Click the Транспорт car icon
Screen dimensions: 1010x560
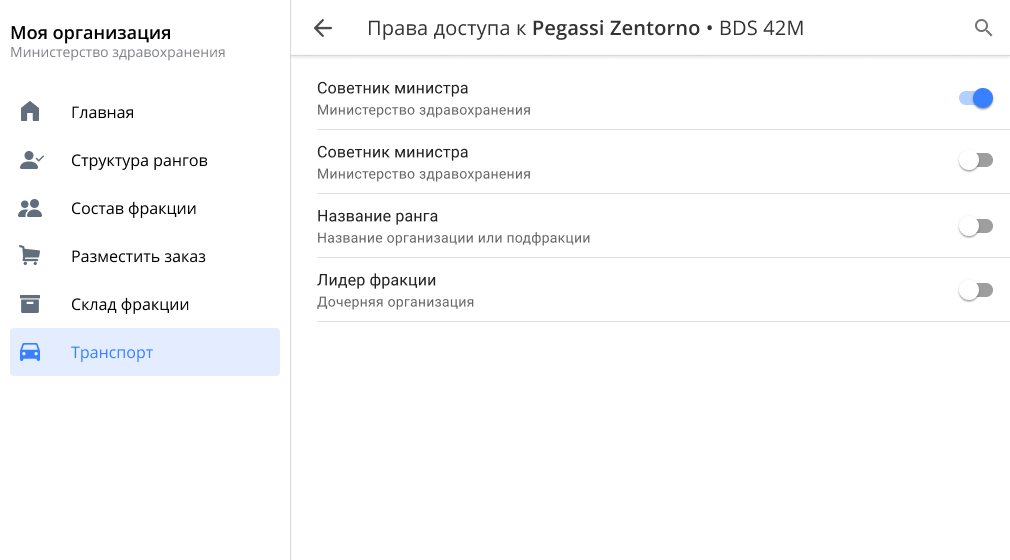(x=30, y=352)
